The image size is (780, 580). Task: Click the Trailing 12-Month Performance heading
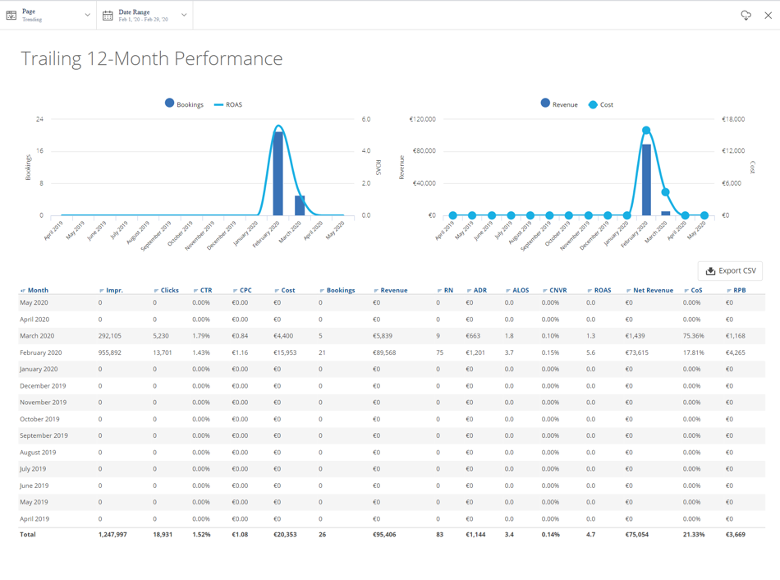(152, 59)
